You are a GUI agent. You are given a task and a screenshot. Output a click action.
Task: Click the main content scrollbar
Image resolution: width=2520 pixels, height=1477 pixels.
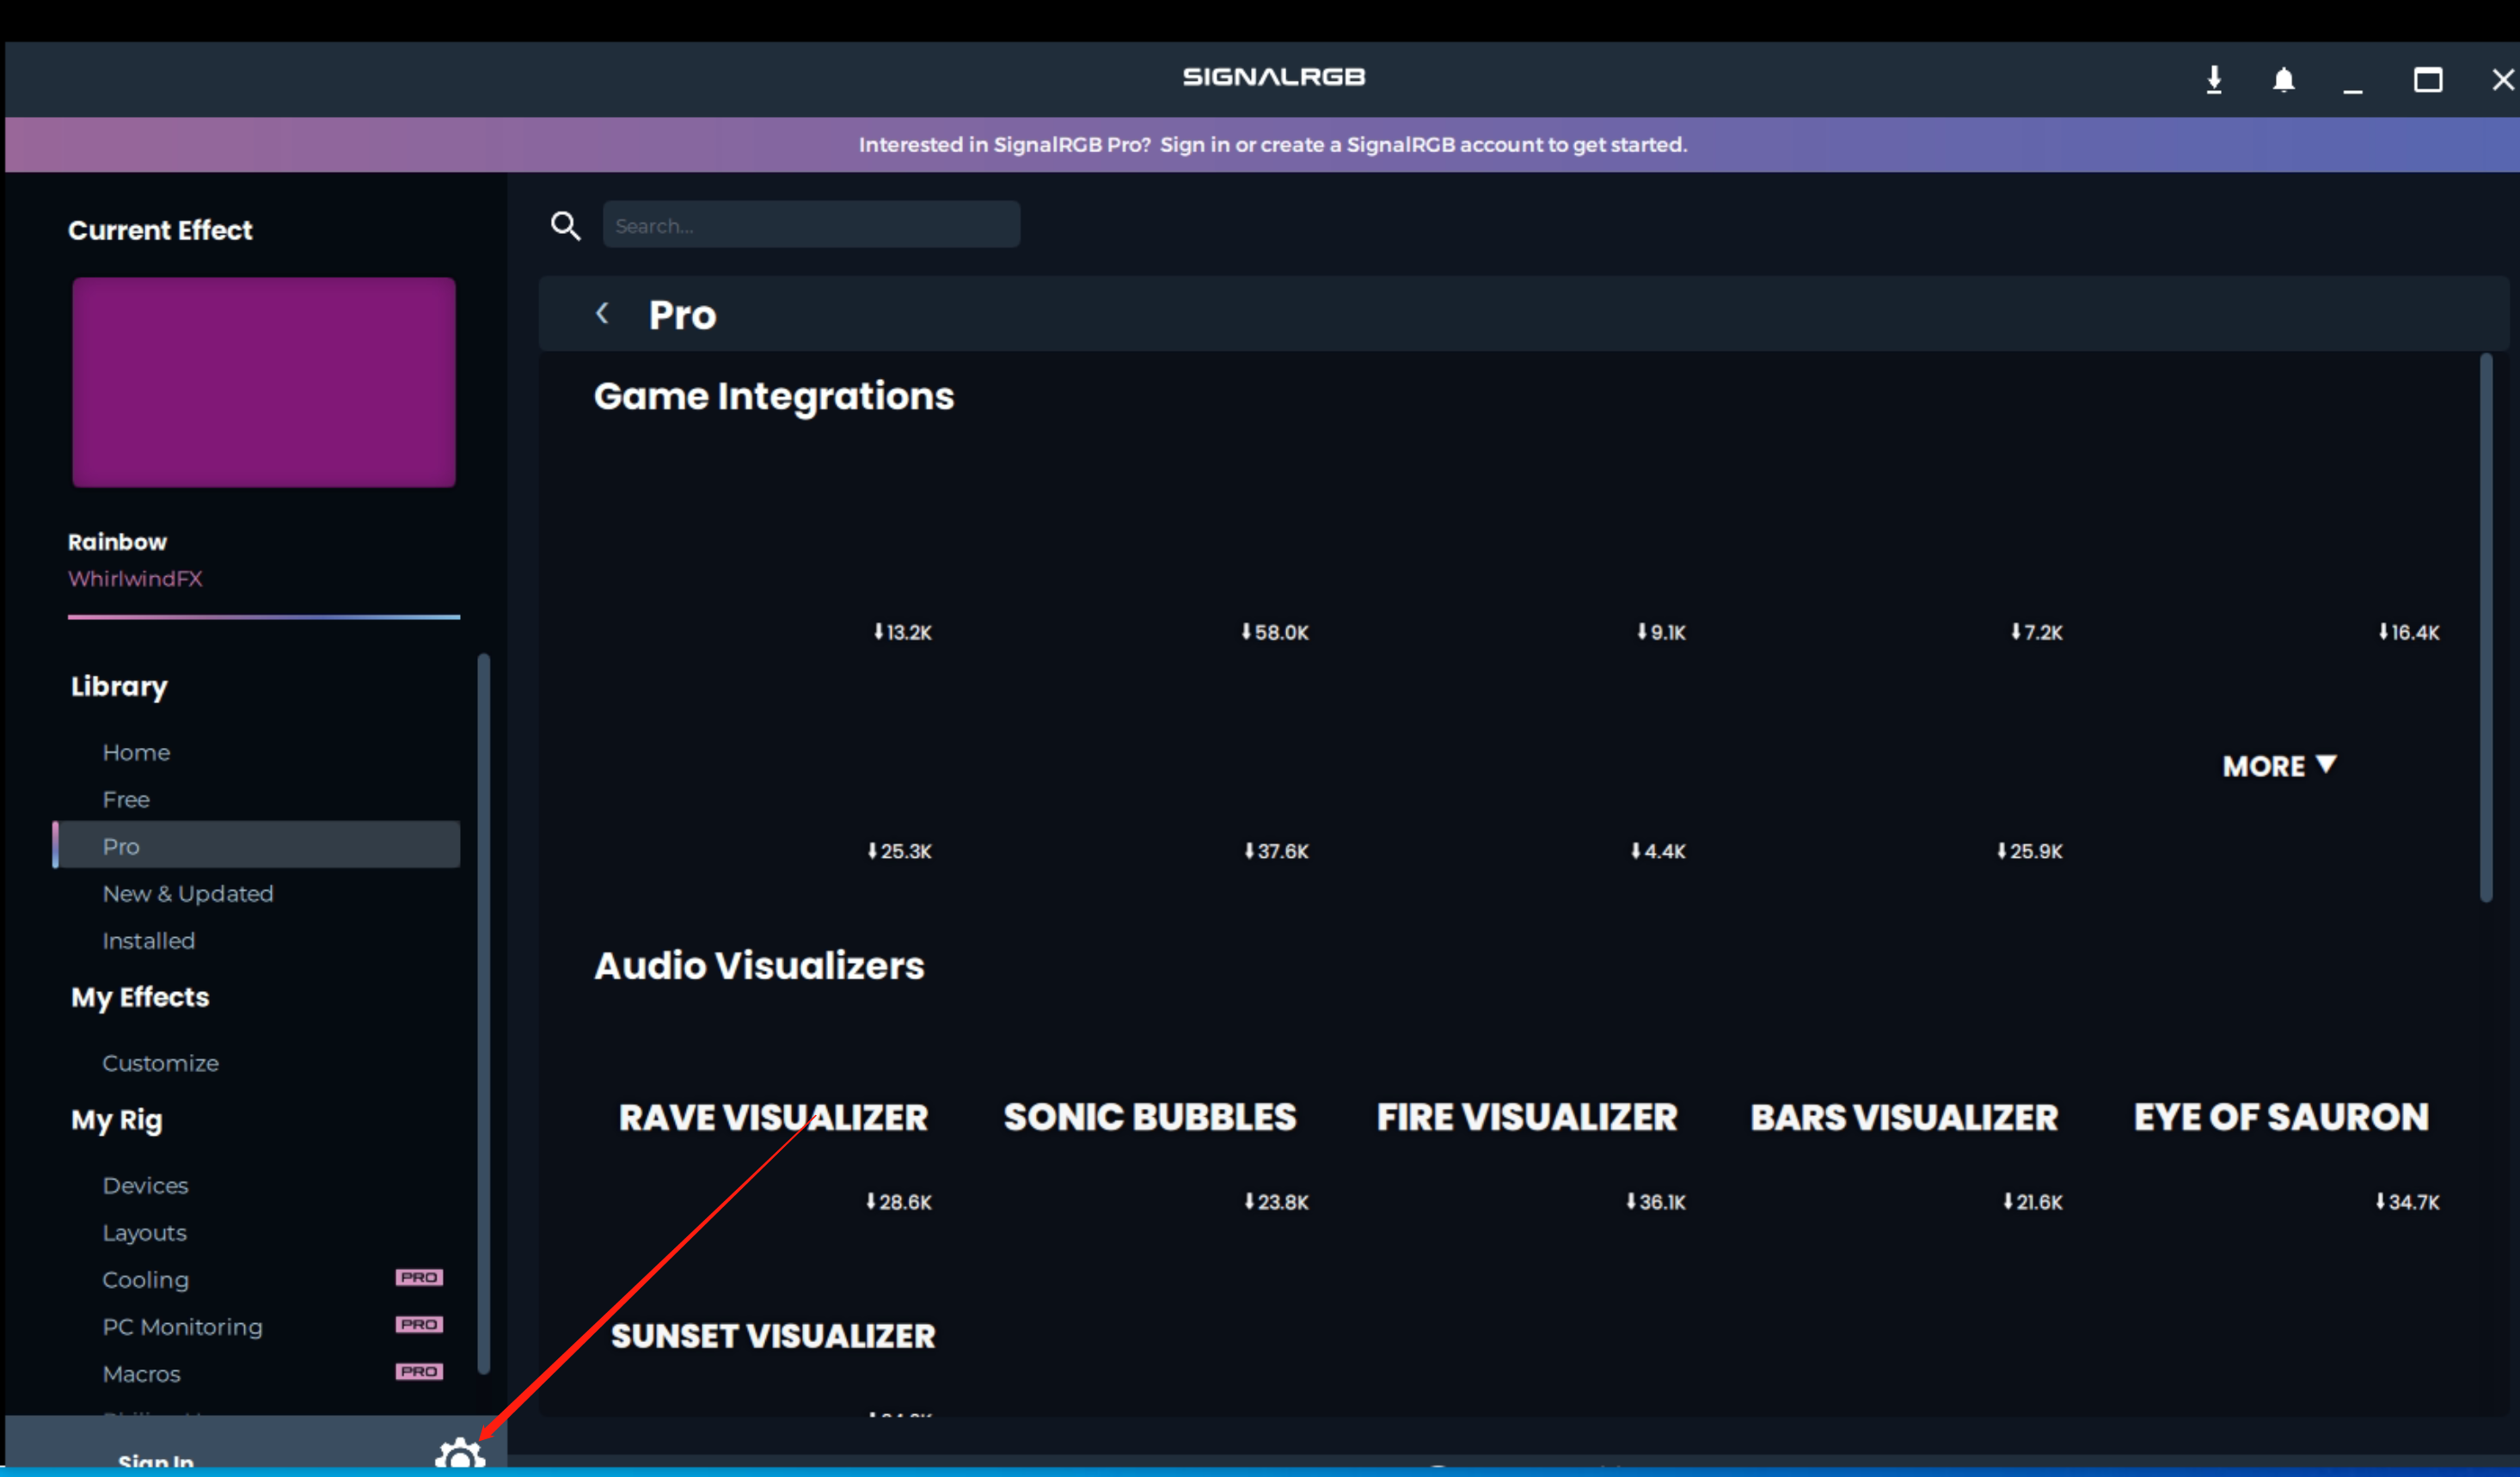(2486, 628)
